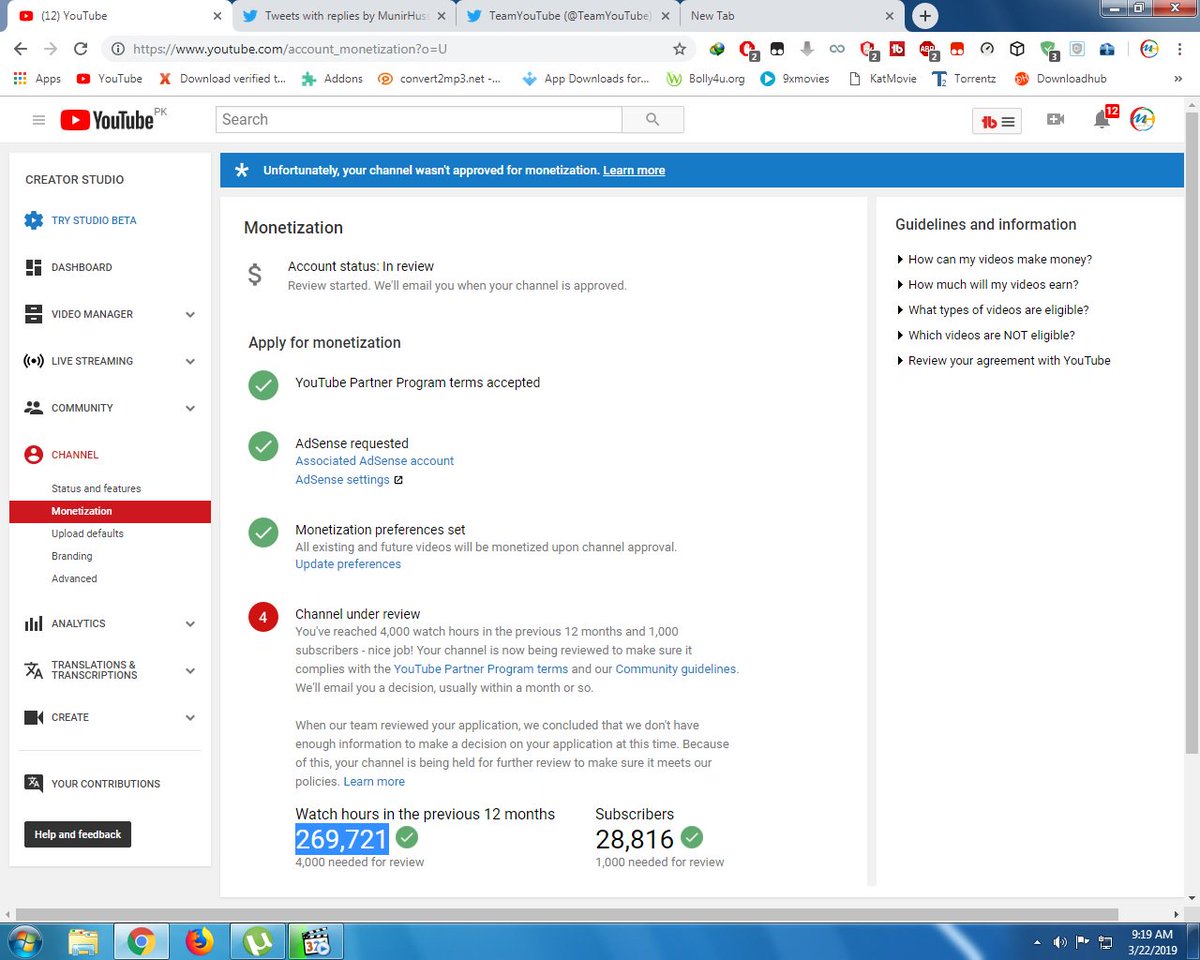Expand the Video Manager section
Viewport: 1200px width, 960px height.
190,315
